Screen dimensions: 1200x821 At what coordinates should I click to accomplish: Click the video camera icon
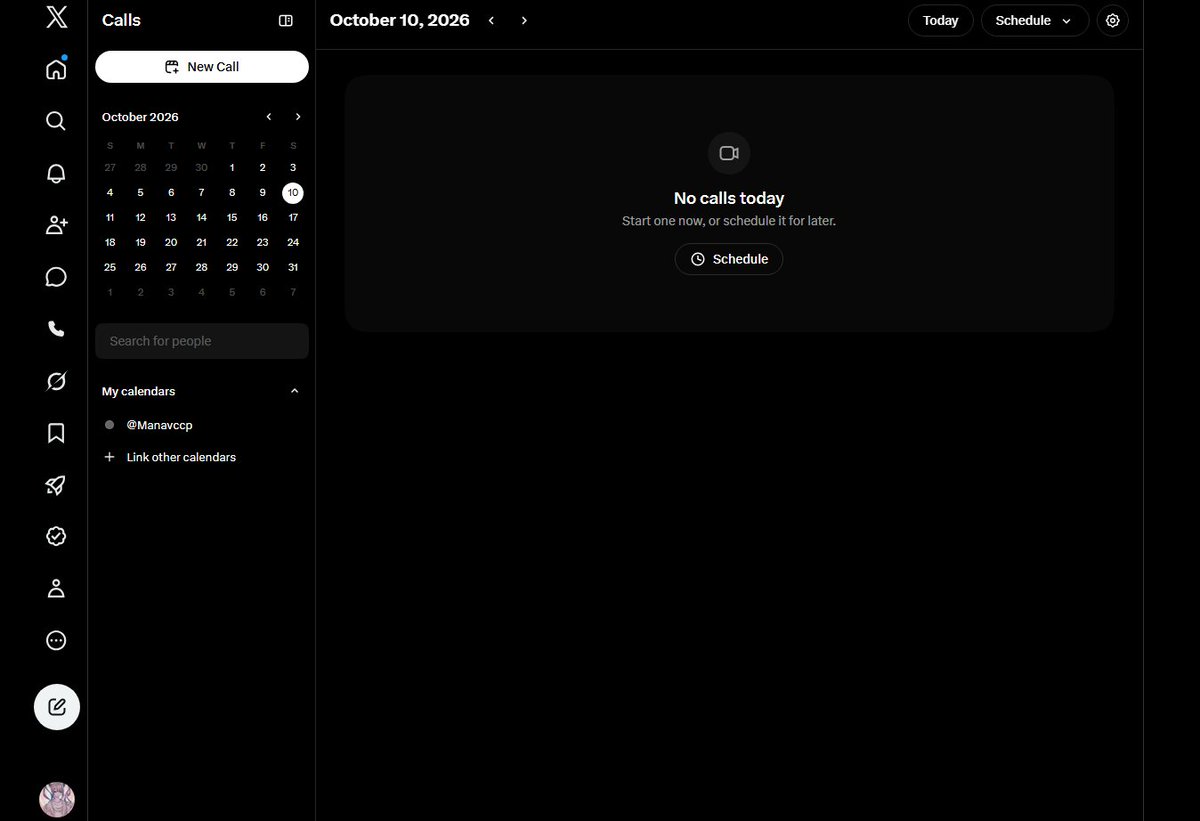(729, 153)
